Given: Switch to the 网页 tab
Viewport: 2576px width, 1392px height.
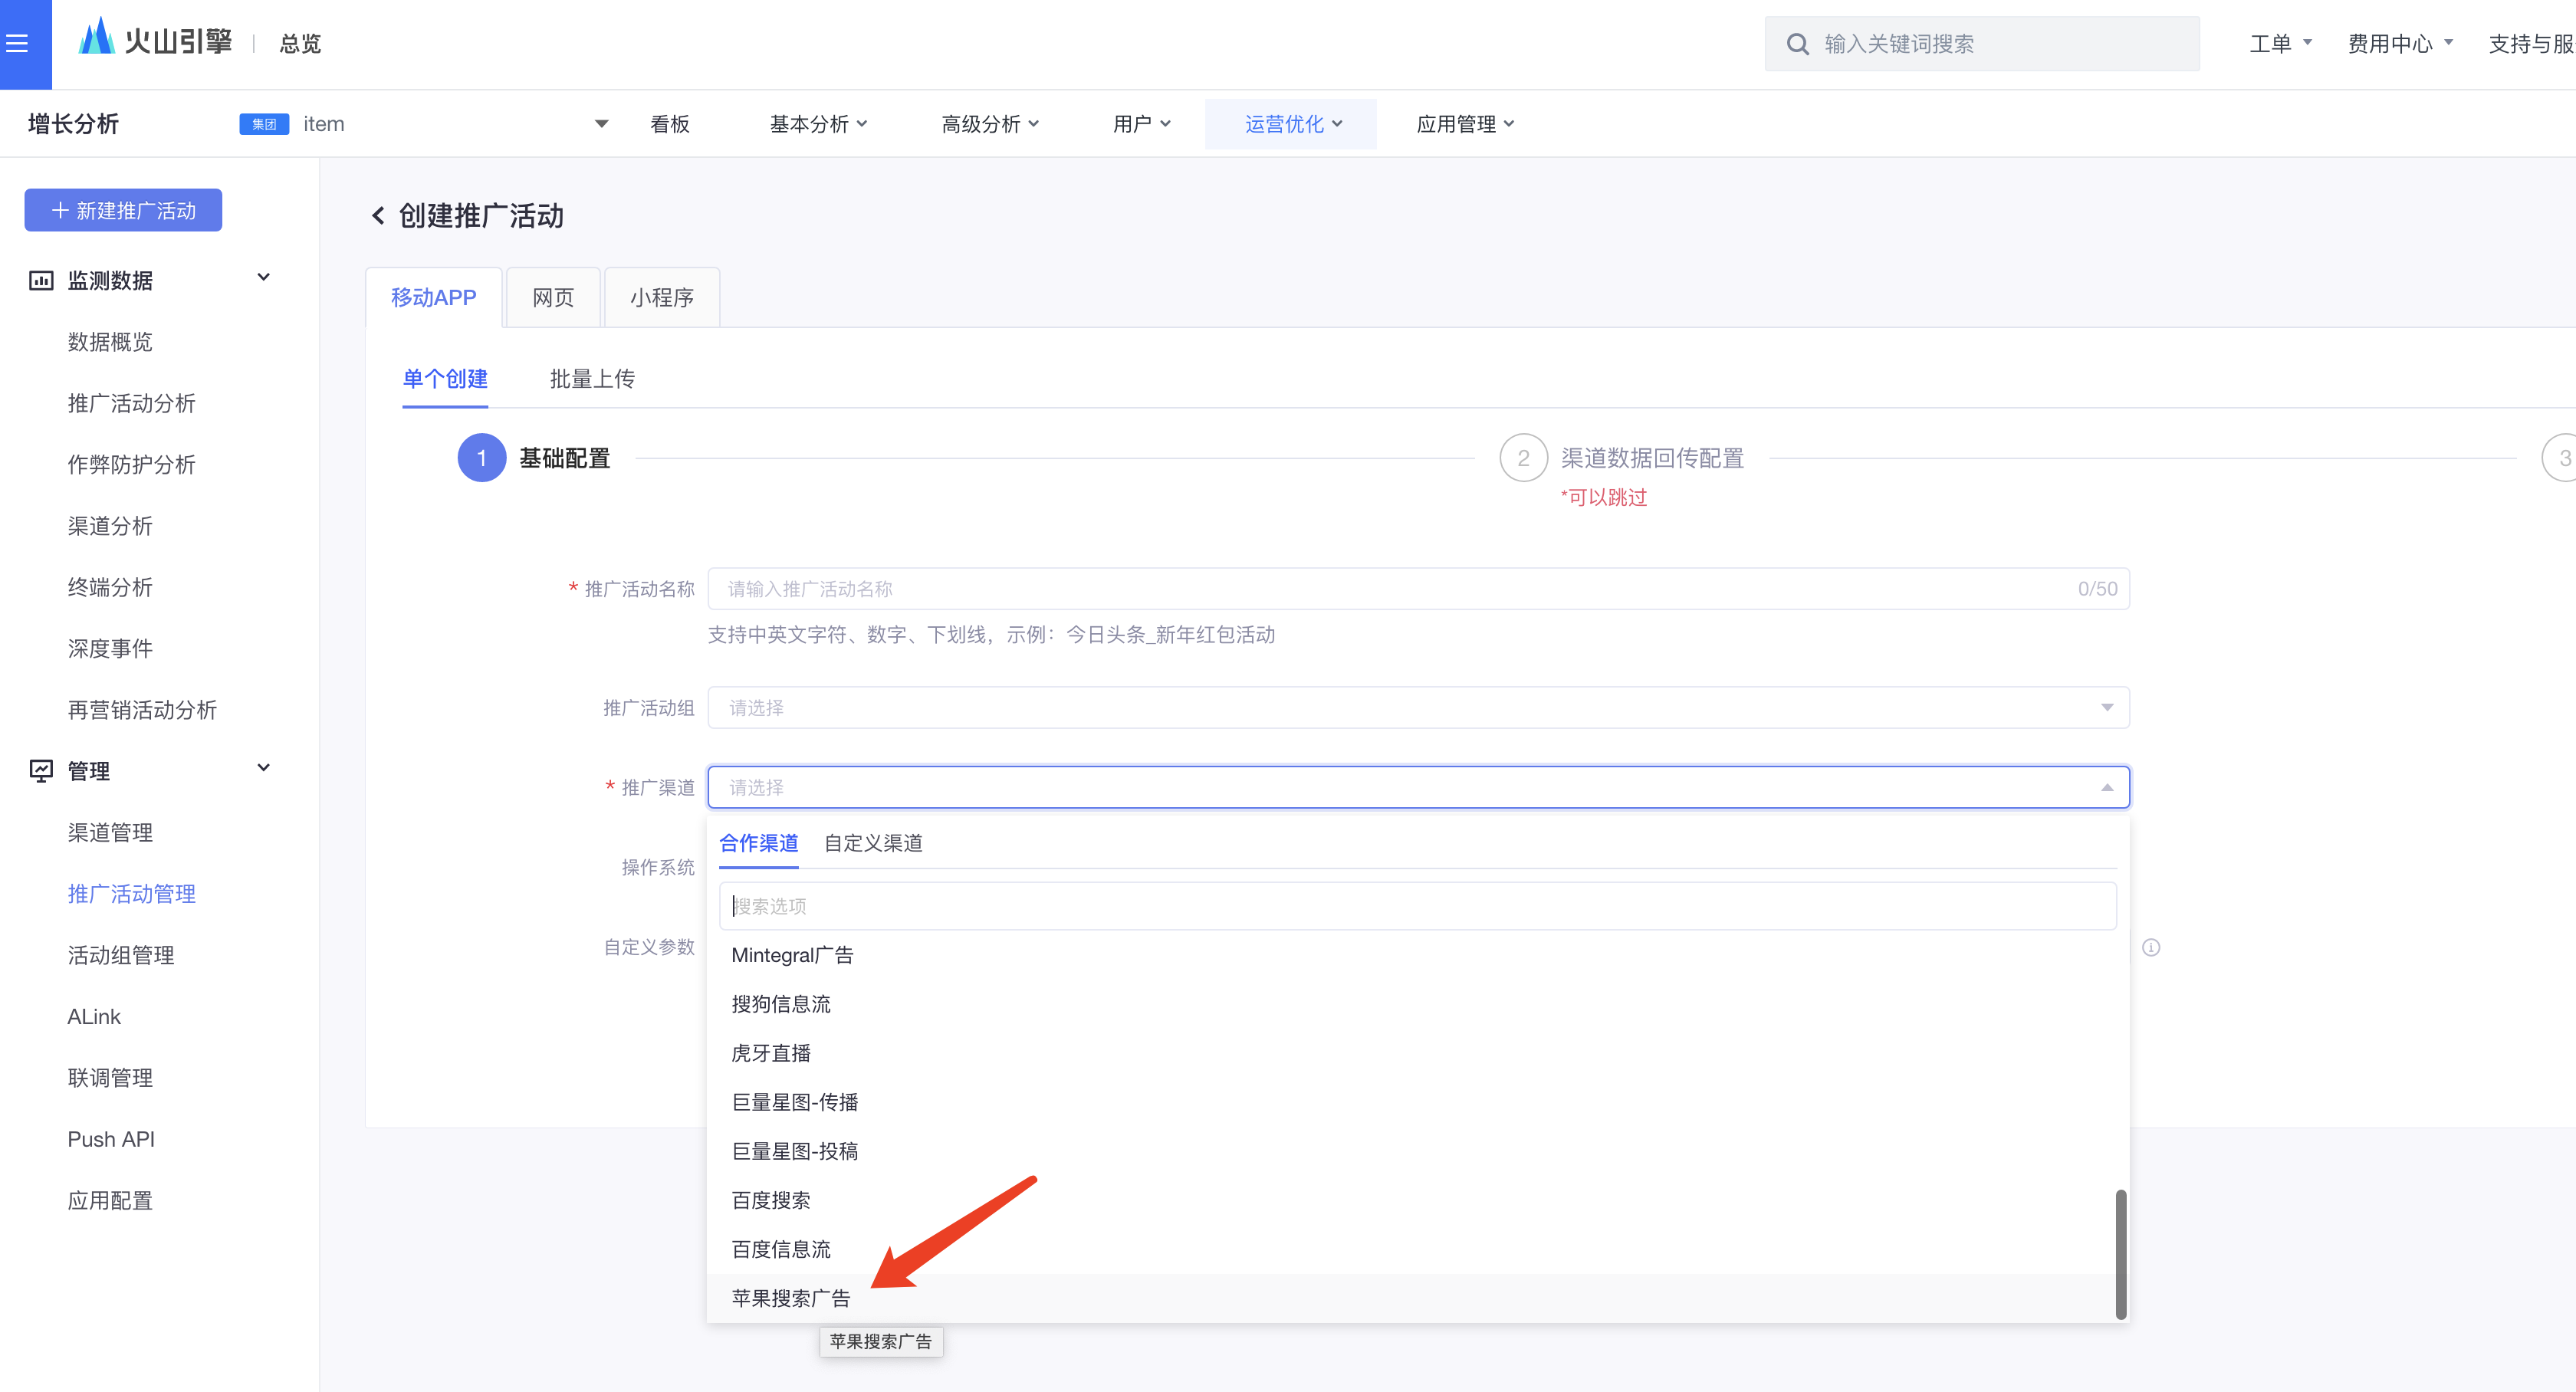Looking at the screenshot, I should click(553, 298).
